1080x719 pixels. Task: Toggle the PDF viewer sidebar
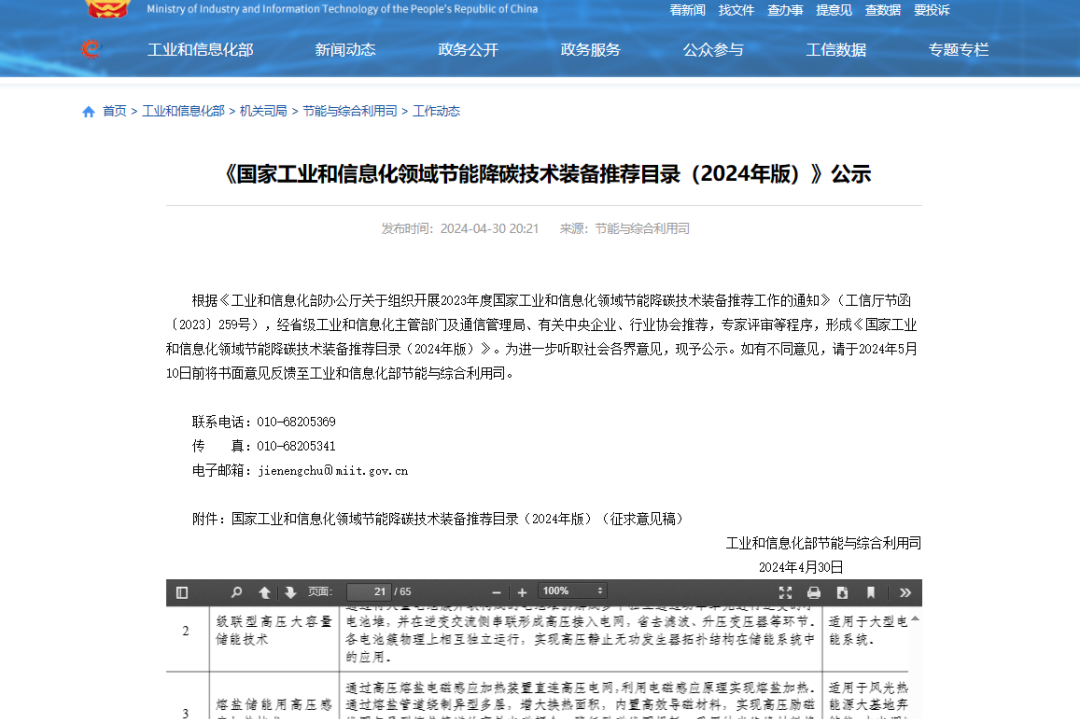182,592
